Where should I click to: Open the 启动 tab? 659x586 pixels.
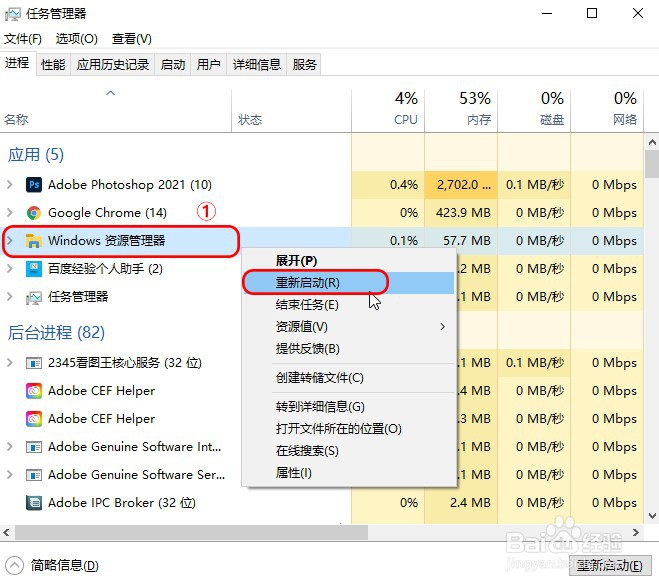[173, 65]
